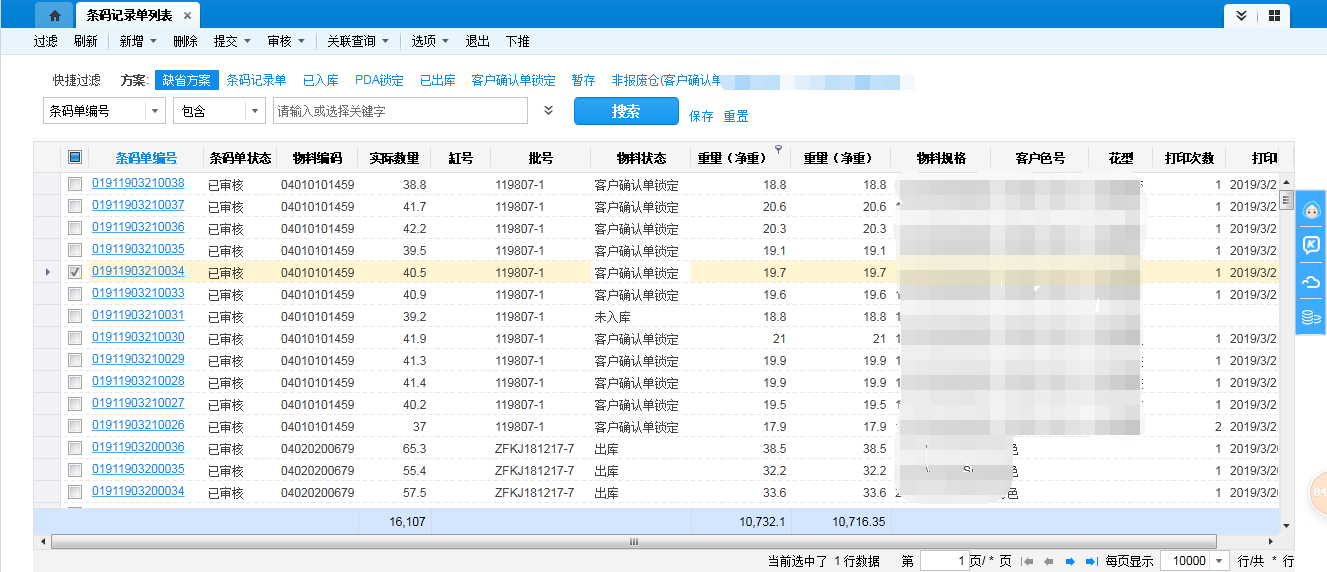The height and width of the screenshot is (572, 1327).
Task: Open the 每页显示 10000 rows dropdown
Action: click(x=1220, y=562)
